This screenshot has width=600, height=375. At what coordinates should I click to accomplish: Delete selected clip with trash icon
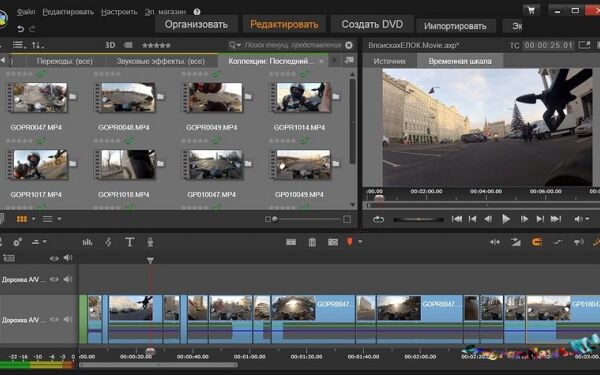coord(312,242)
